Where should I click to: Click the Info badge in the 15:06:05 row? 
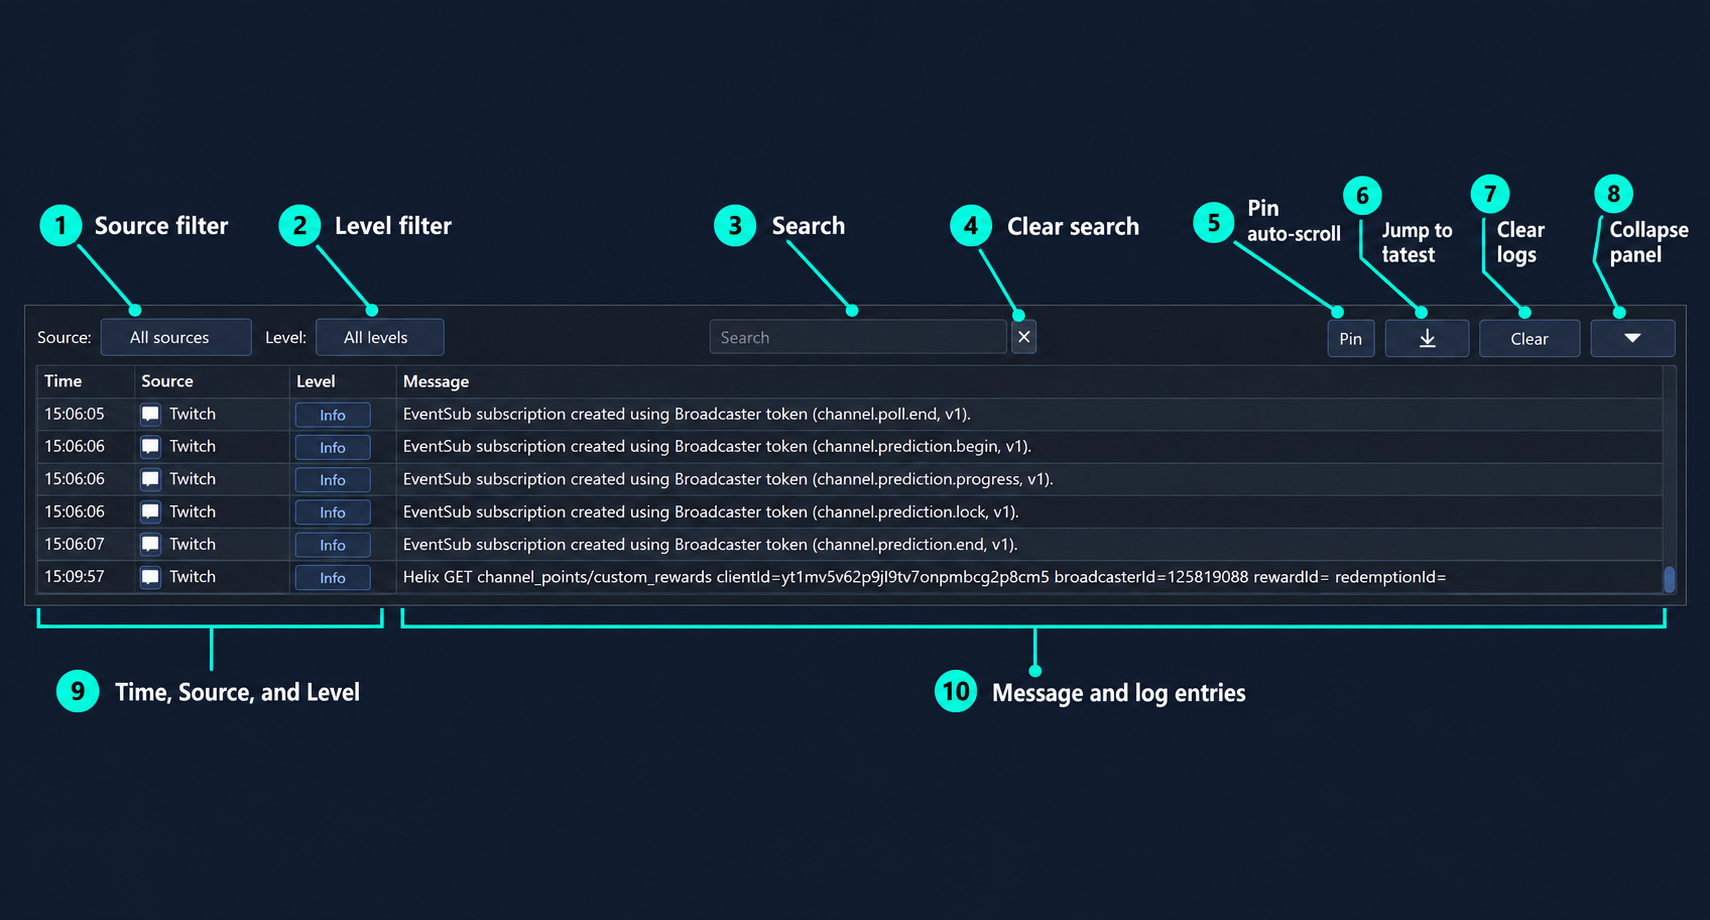tap(333, 415)
